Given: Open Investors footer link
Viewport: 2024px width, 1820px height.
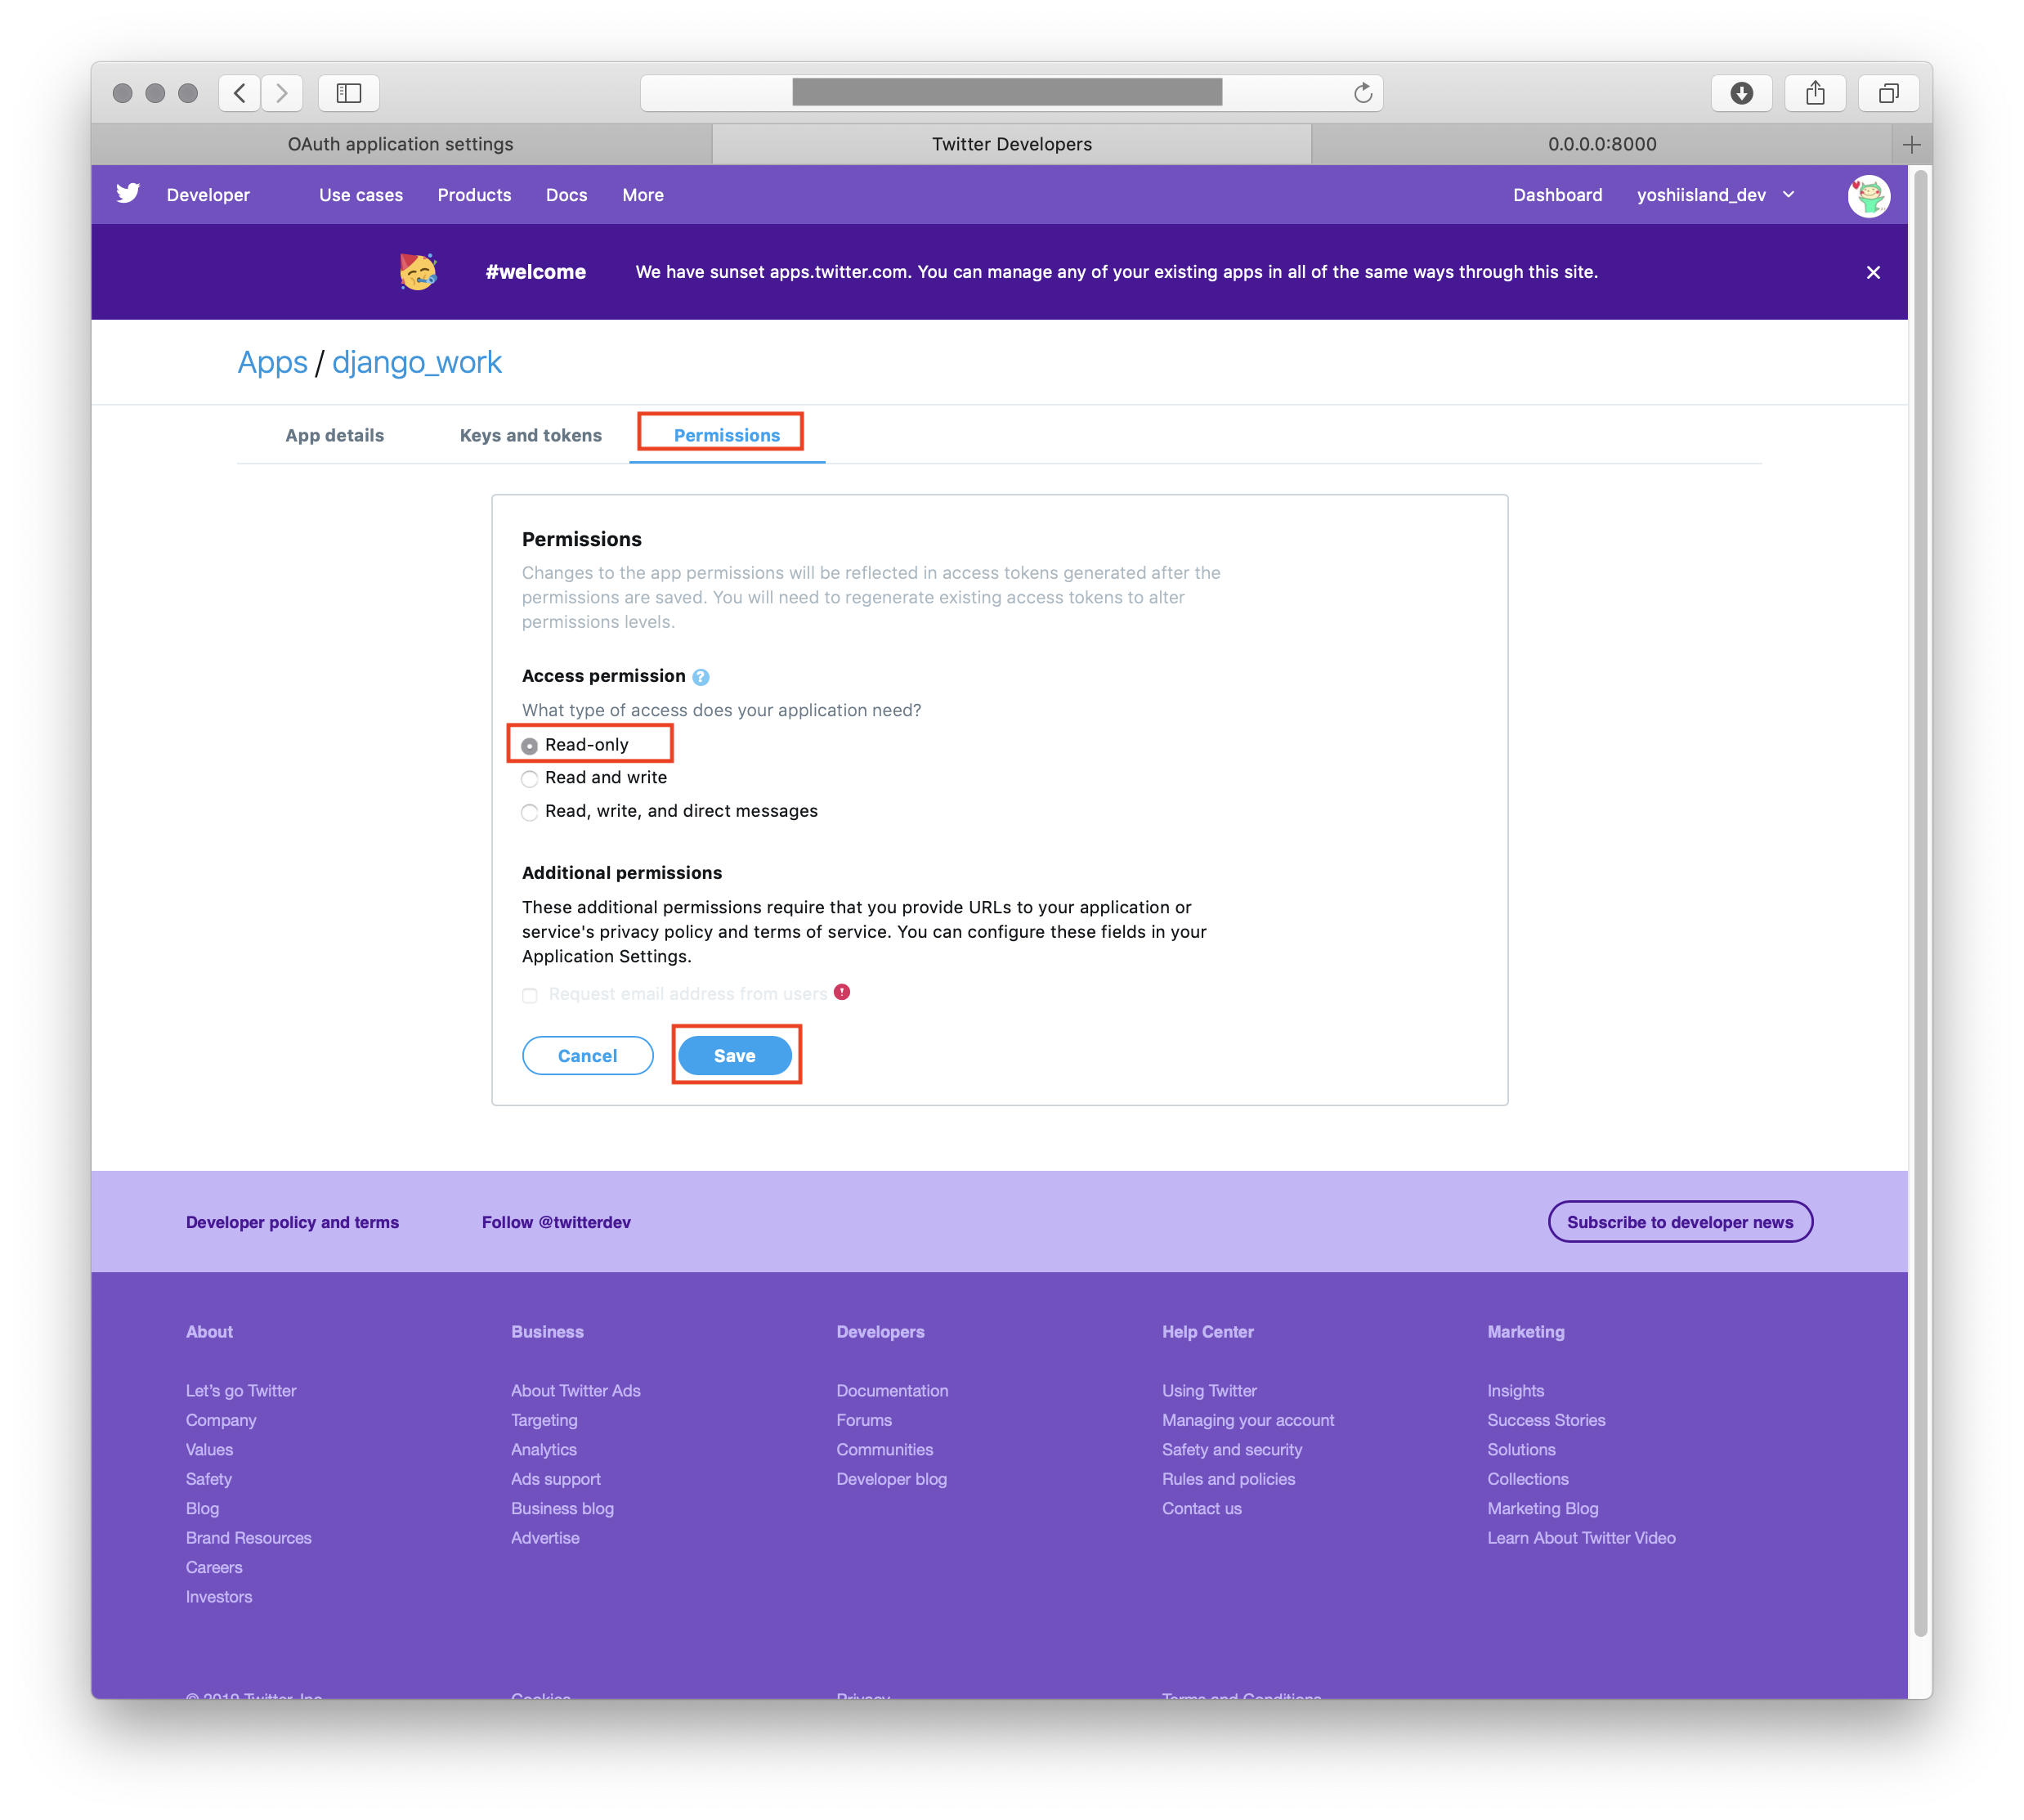Looking at the screenshot, I should pos(219,1597).
